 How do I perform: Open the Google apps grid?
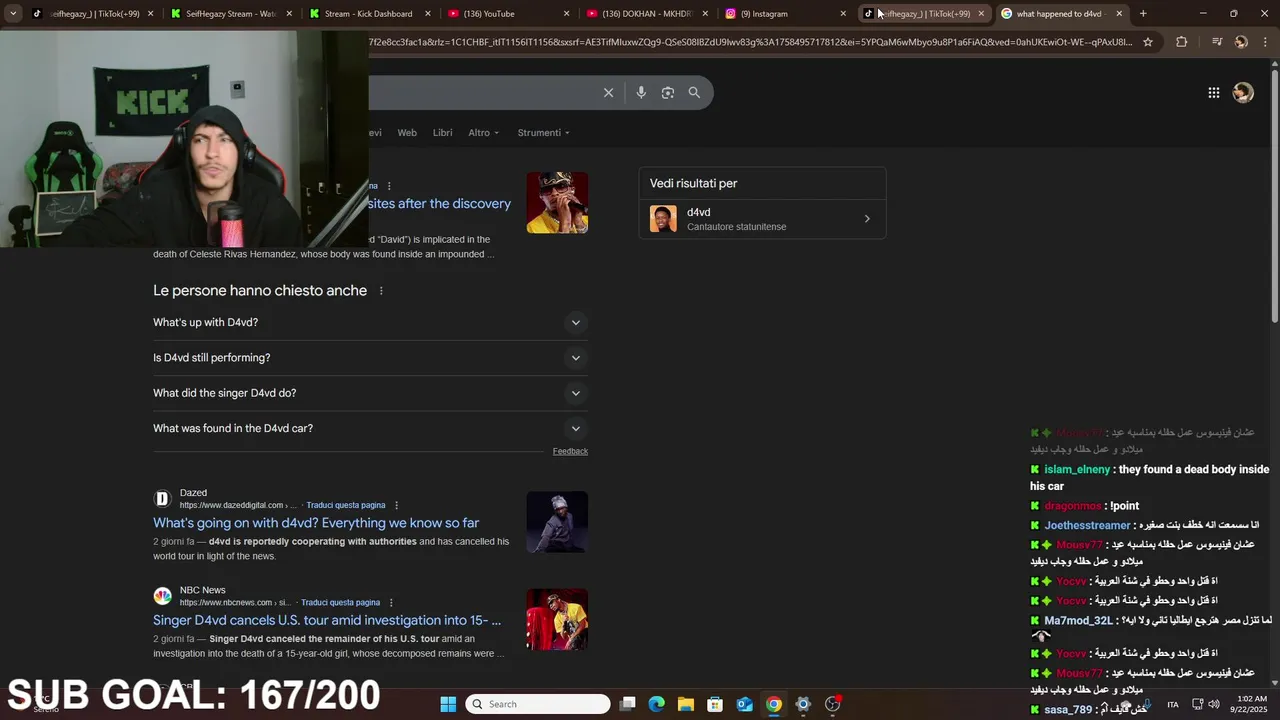1213,93
